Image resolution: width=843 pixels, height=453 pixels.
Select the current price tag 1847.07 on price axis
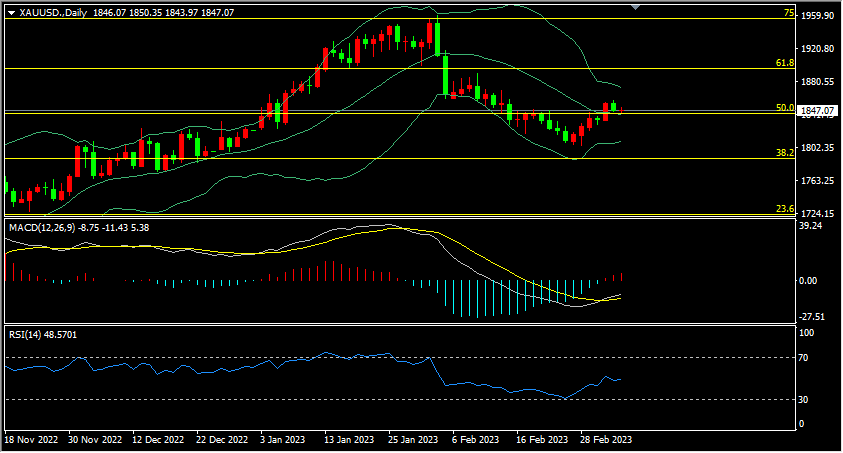click(x=817, y=111)
